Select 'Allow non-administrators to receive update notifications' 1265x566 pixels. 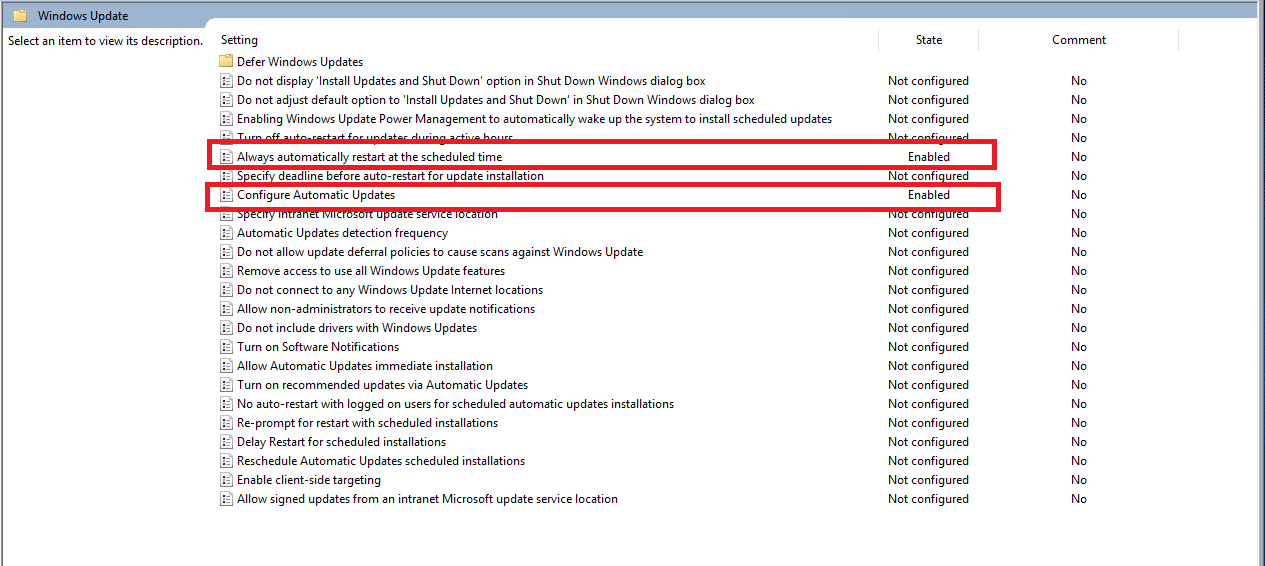pyautogui.click(x=386, y=309)
